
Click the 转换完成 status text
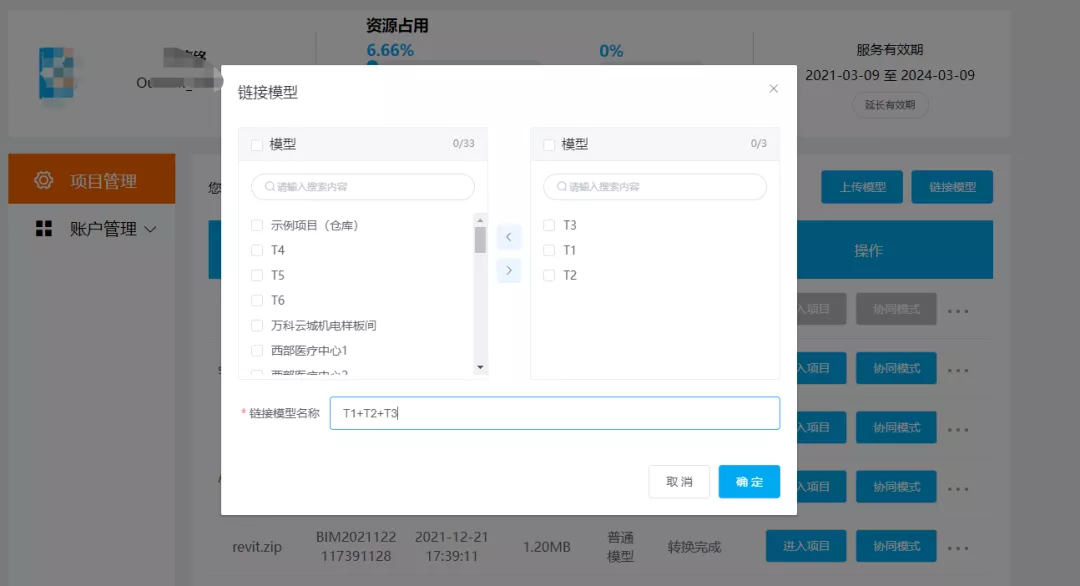point(694,547)
